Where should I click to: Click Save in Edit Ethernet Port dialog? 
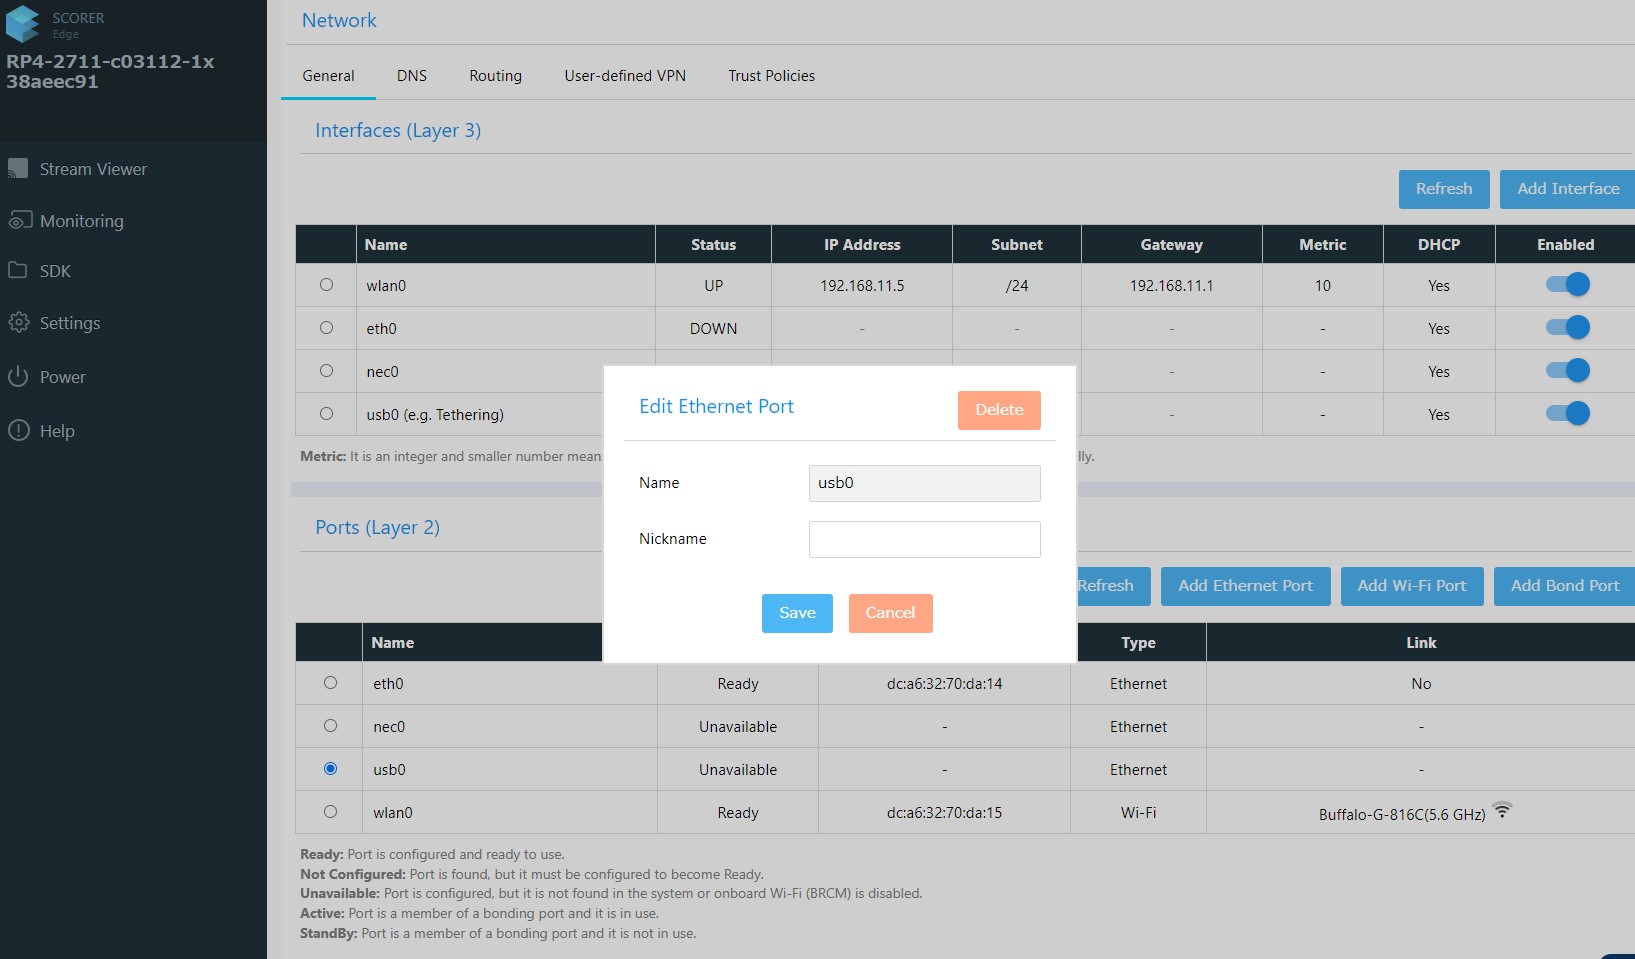(x=796, y=613)
